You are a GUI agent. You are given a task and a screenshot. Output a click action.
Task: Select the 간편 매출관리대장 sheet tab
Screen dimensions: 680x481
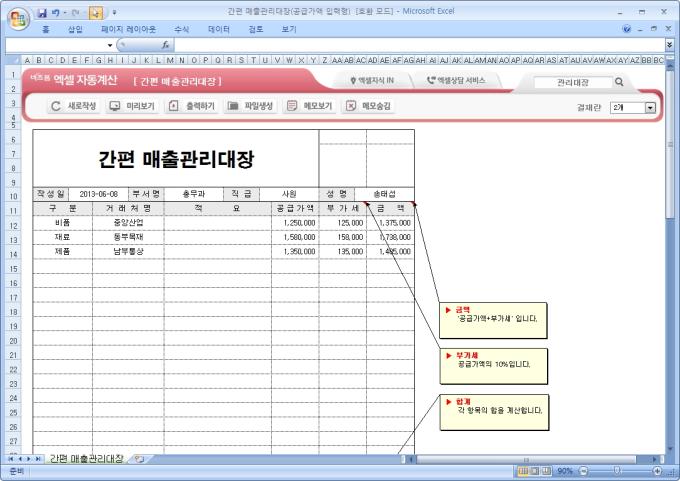[87, 458]
